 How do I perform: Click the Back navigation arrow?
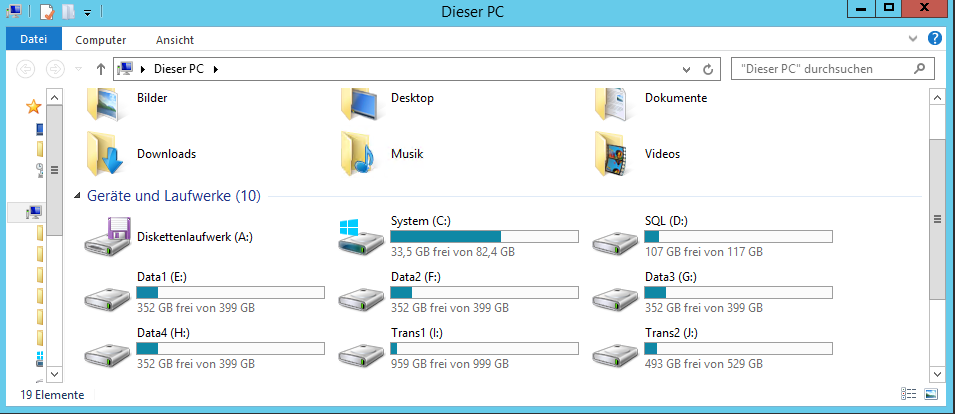26,69
